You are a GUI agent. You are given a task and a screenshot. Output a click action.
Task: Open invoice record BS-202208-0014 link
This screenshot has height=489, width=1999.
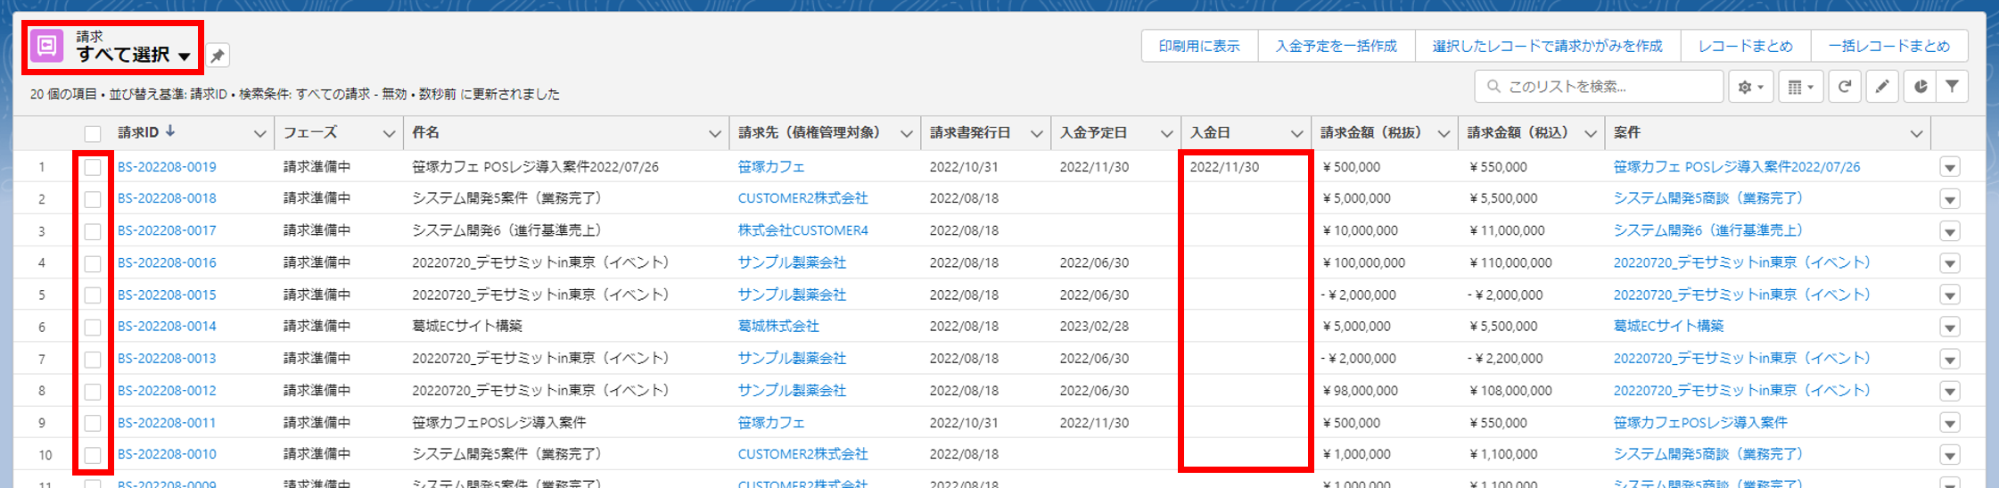(167, 326)
